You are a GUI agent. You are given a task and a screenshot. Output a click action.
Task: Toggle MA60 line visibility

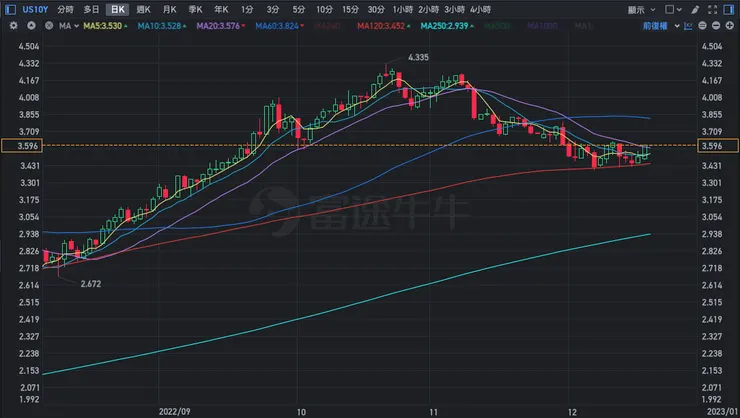[279, 26]
